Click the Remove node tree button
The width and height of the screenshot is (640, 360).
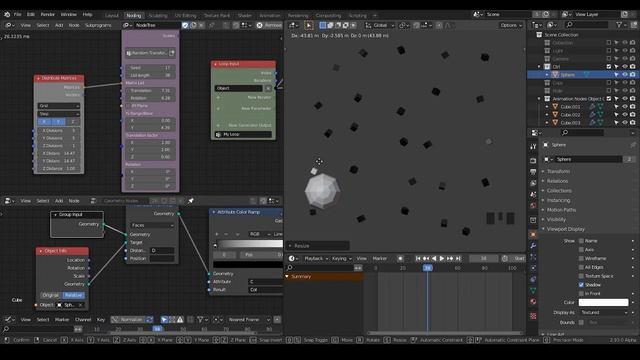(269, 25)
